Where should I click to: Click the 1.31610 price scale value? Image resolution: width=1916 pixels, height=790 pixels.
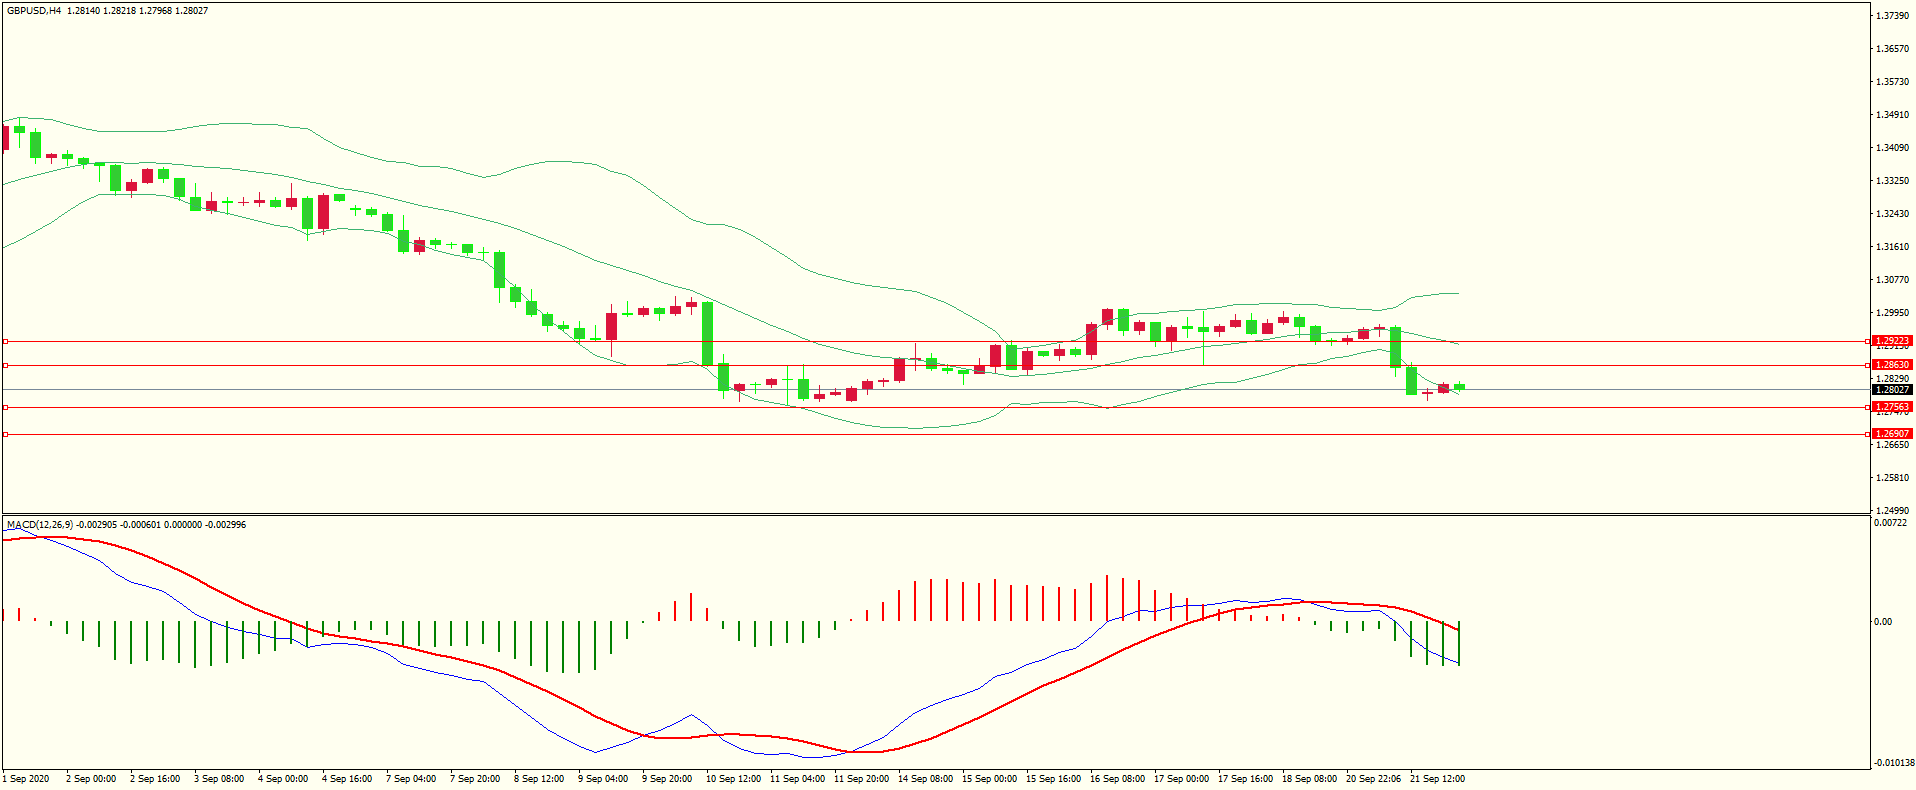tap(1892, 247)
